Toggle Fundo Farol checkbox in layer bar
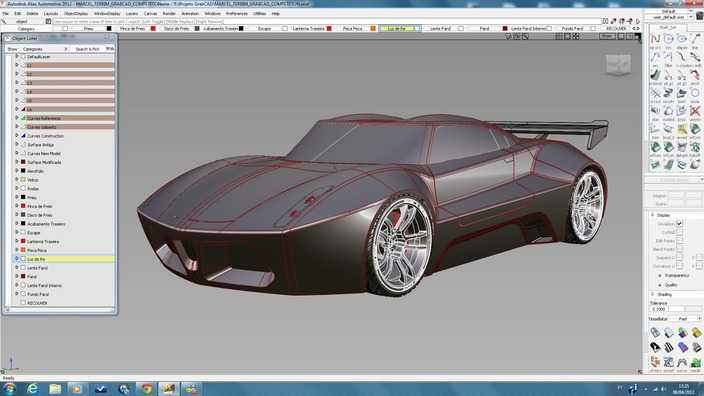704x396 pixels. point(593,28)
